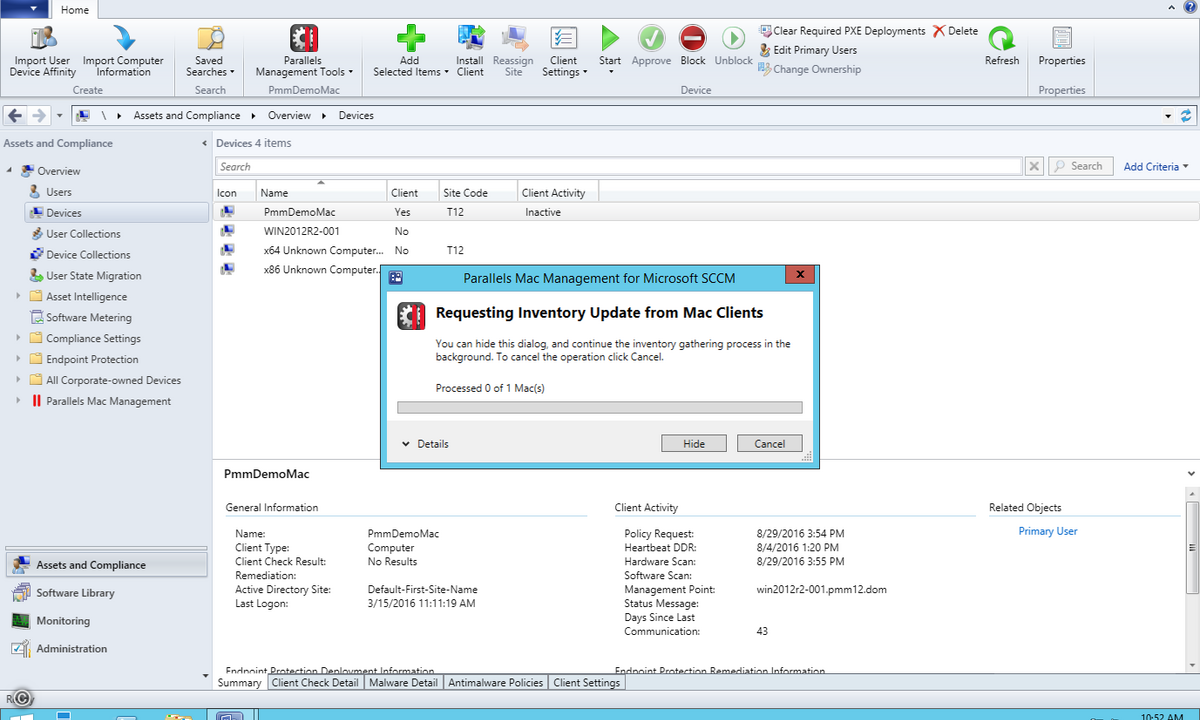The width and height of the screenshot is (1200, 720).
Task: Cancel the inventory update request
Action: [x=769, y=444]
